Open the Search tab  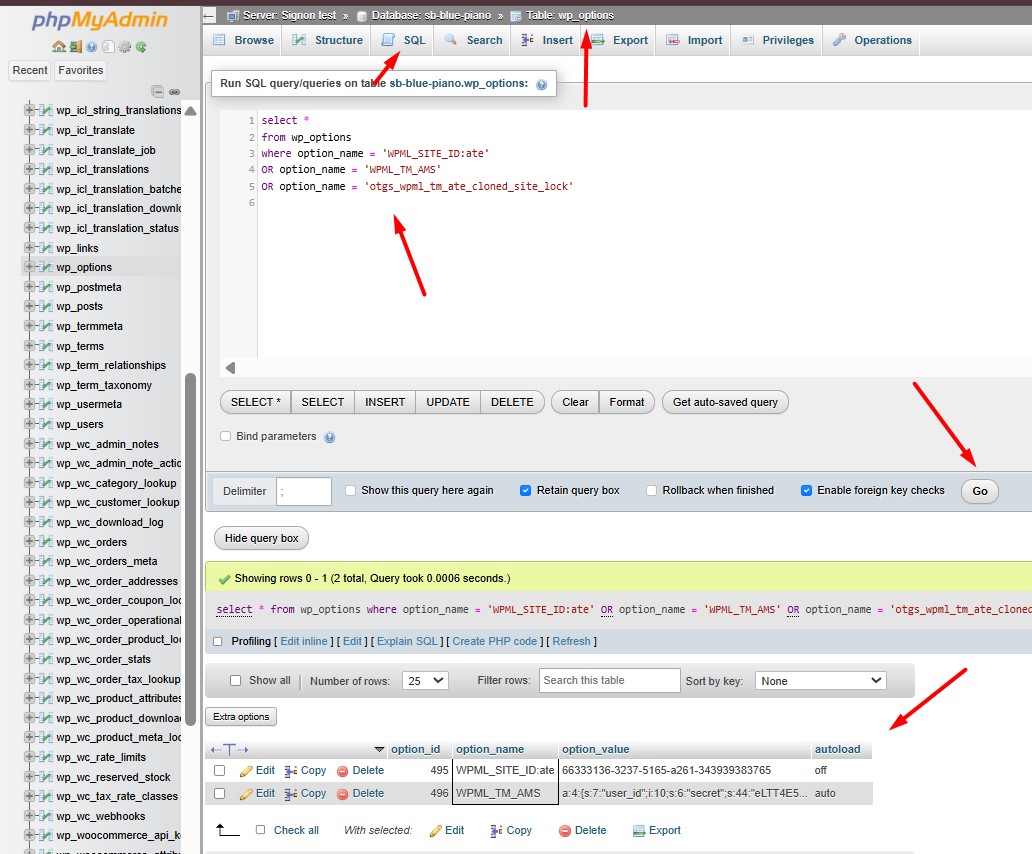coord(473,40)
